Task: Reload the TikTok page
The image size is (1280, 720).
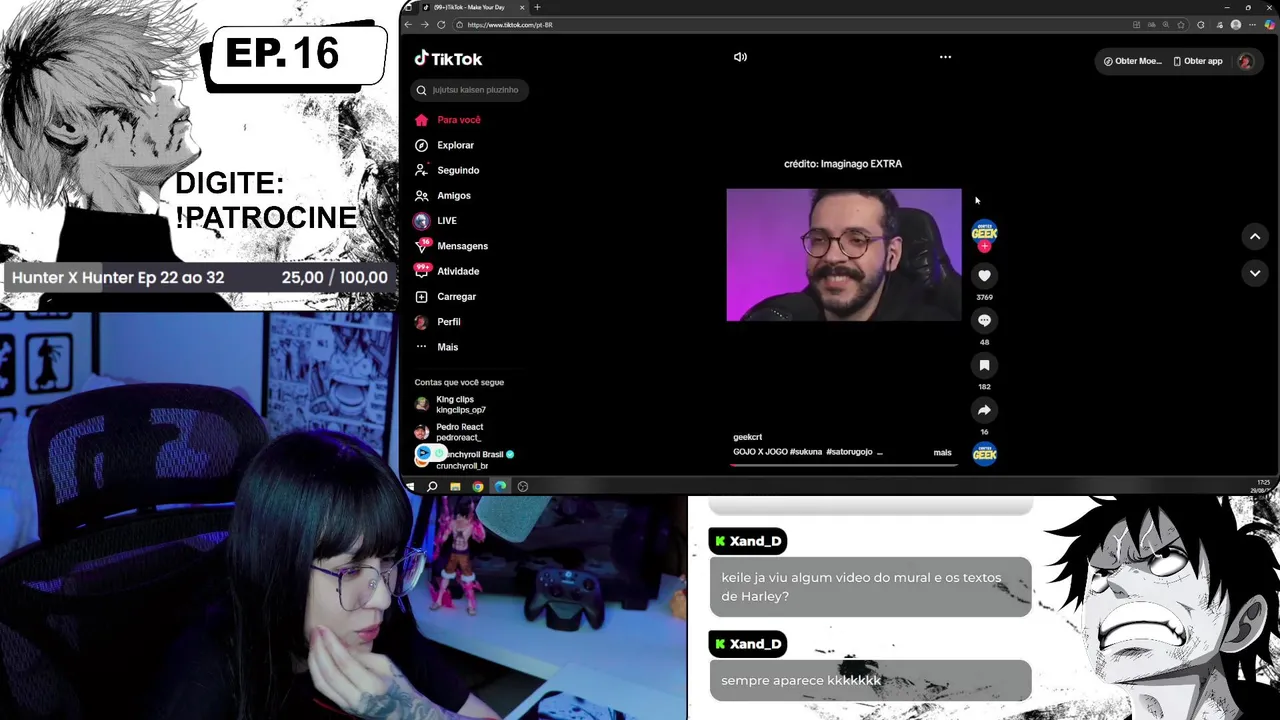Action: (441, 24)
